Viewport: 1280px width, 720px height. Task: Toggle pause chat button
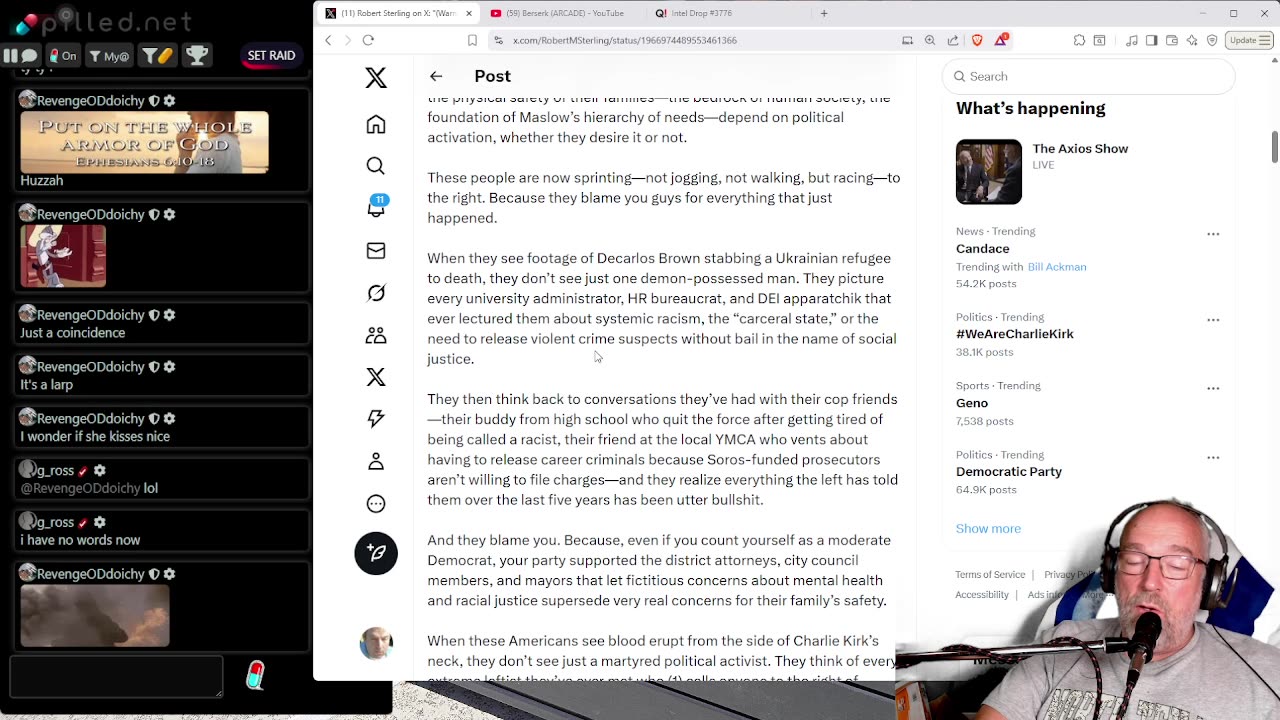click(20, 56)
